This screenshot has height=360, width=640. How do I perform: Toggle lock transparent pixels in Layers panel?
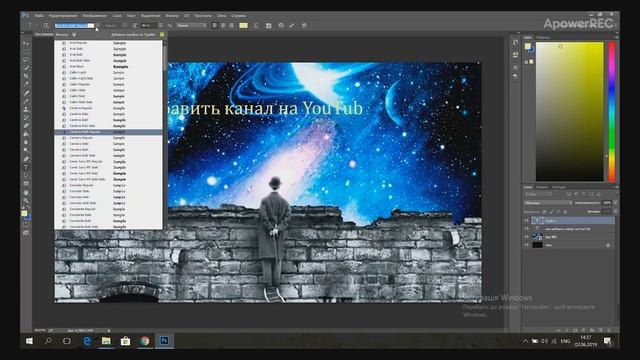(x=545, y=211)
